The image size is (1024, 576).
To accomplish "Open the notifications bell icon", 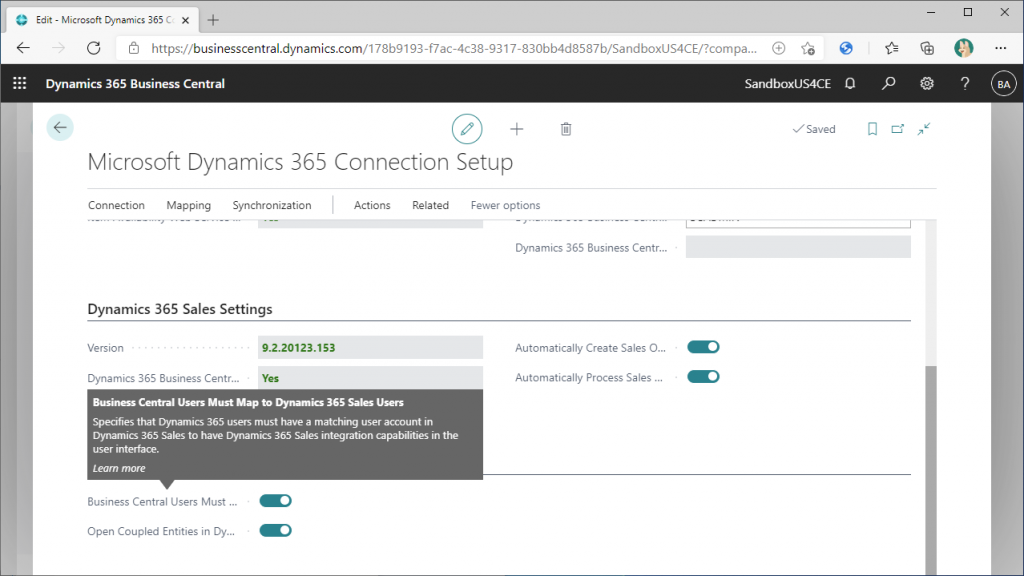I will pos(850,84).
